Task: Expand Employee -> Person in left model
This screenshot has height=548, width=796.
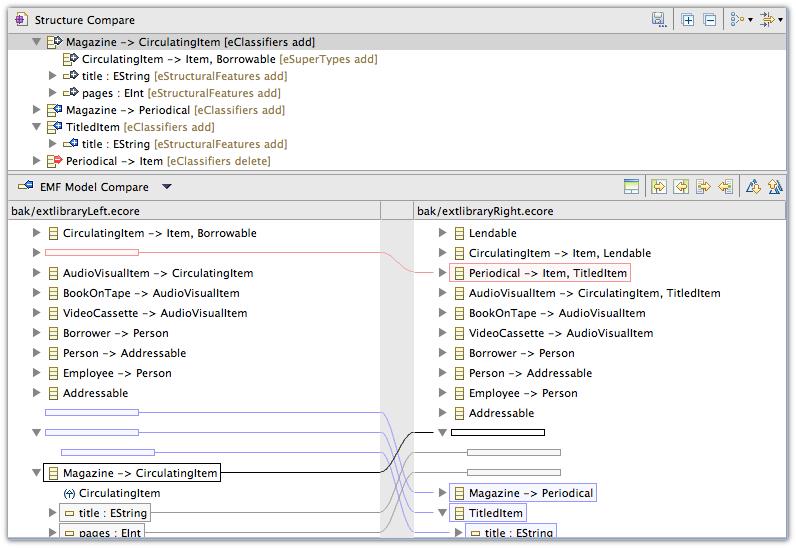Action: (36, 373)
